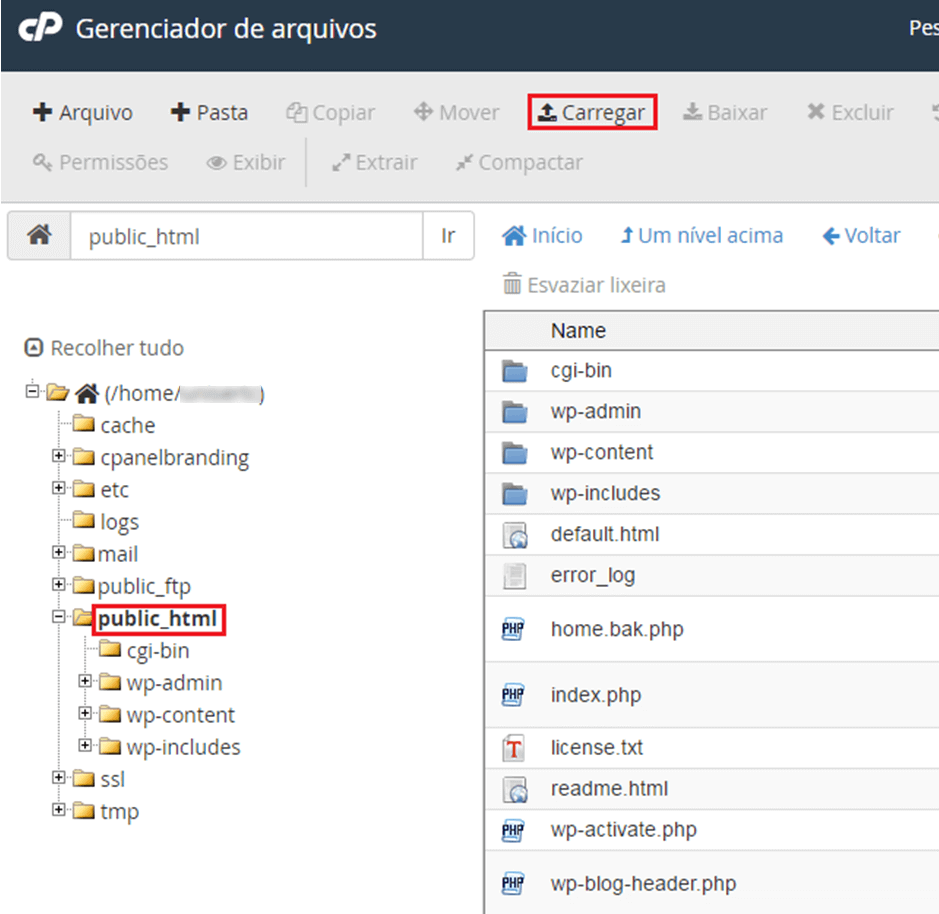Click the Mover toolbar button
This screenshot has width=939, height=914.
point(456,112)
